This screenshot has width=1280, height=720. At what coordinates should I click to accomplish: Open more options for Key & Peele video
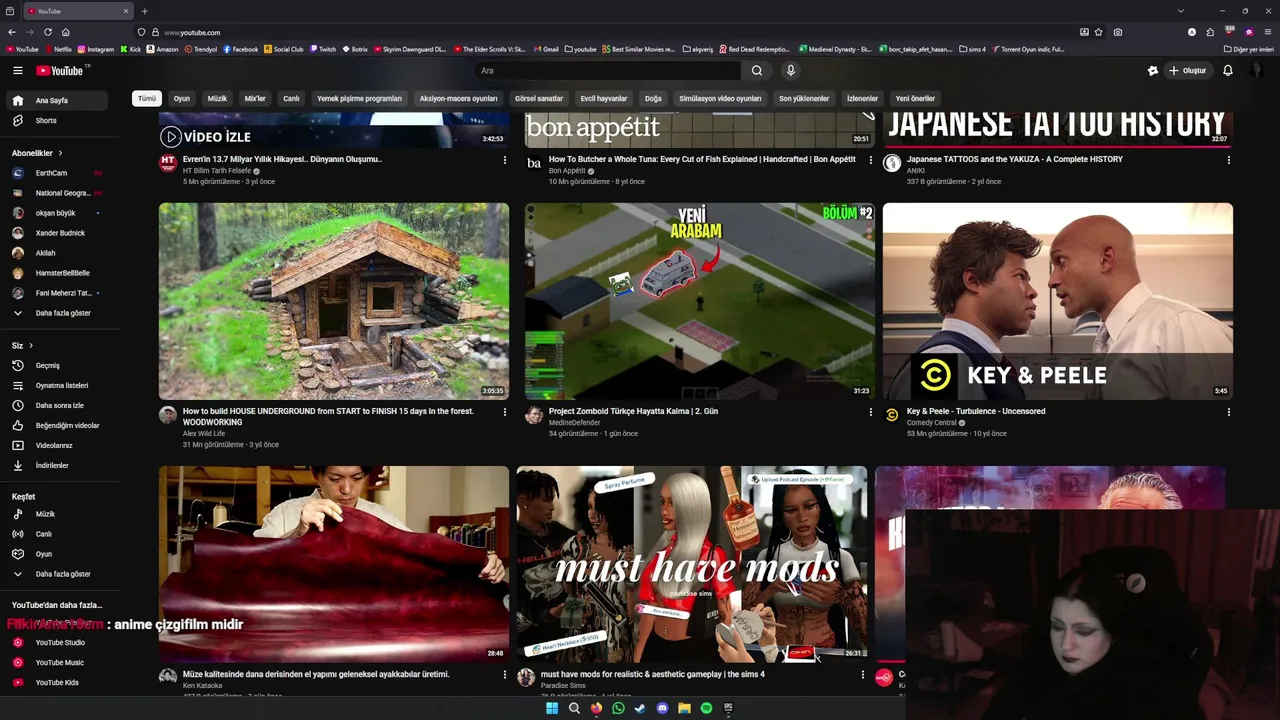1228,412
